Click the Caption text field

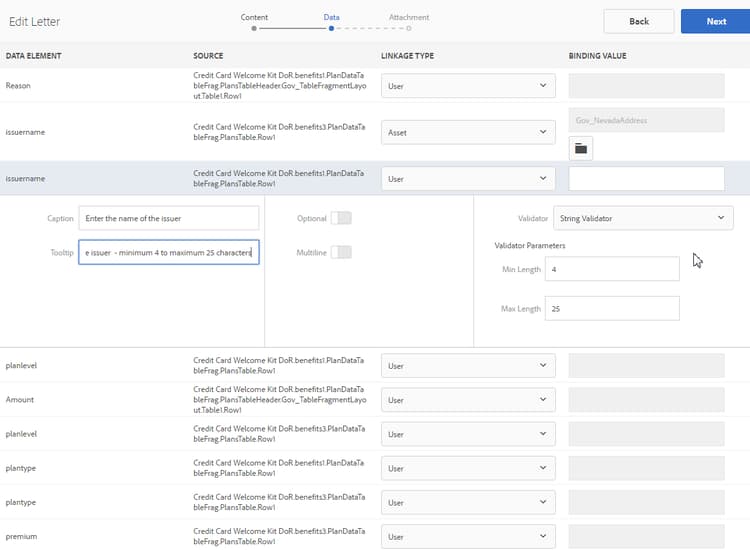(169, 218)
